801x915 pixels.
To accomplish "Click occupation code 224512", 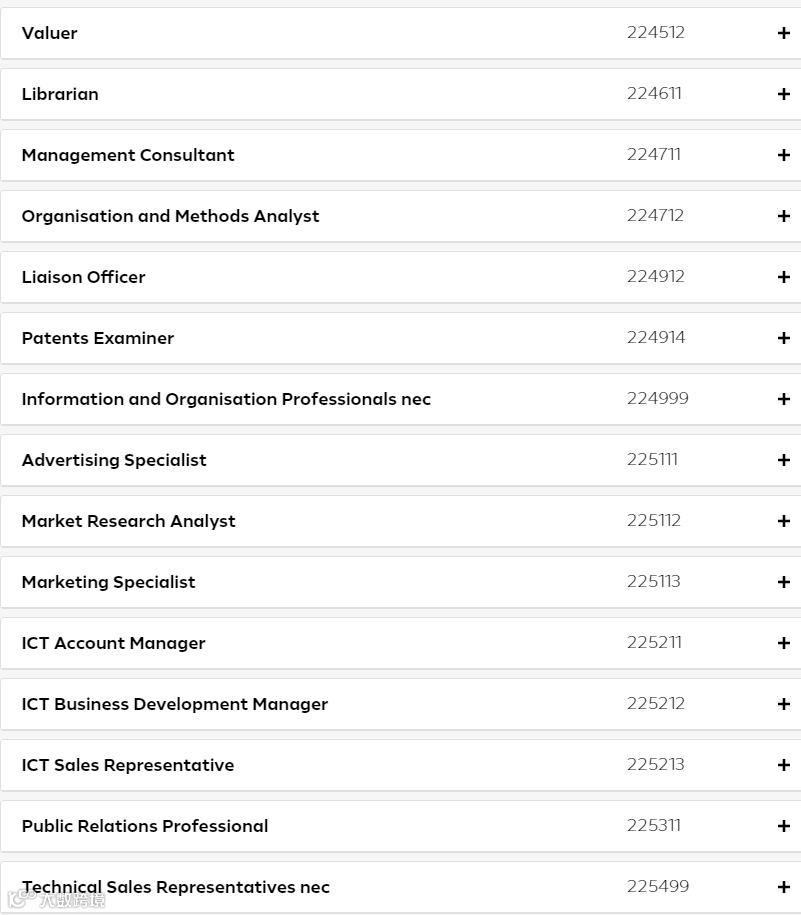I will click(x=656, y=32).
